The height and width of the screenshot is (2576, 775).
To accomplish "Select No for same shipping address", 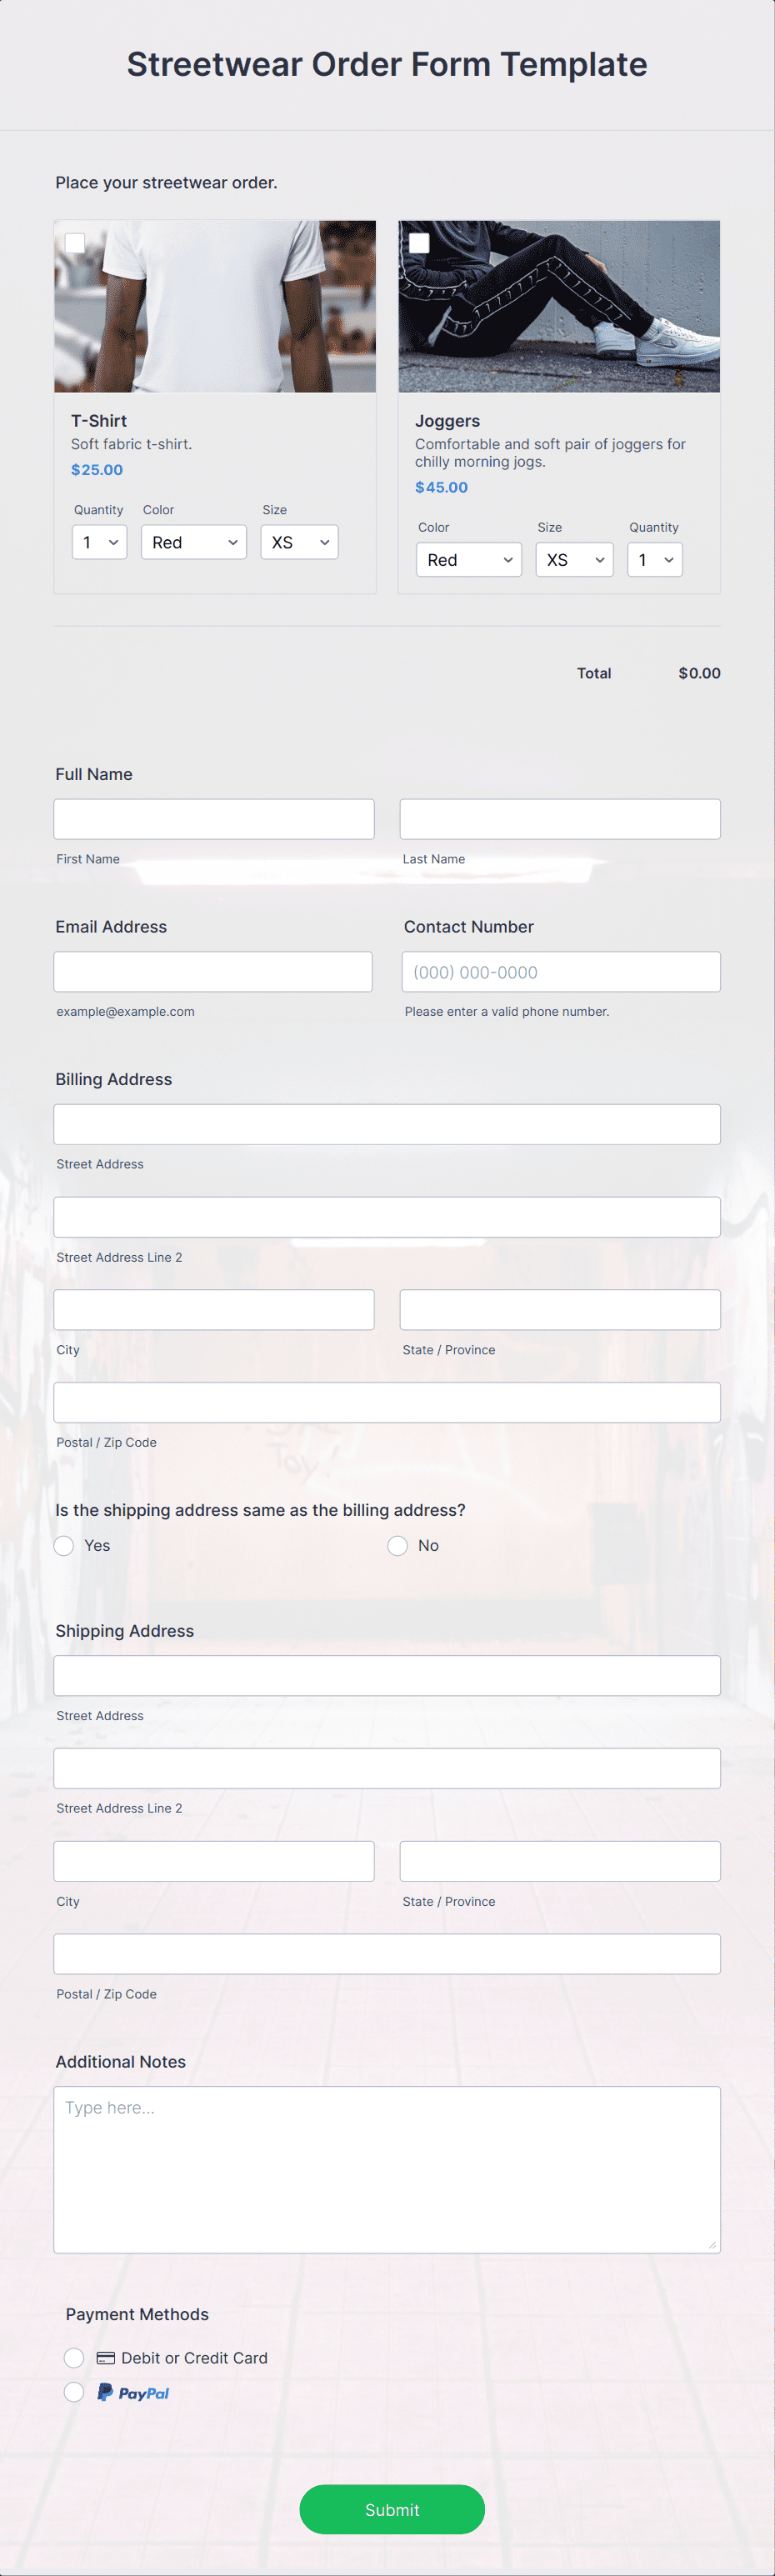I will 397,1545.
